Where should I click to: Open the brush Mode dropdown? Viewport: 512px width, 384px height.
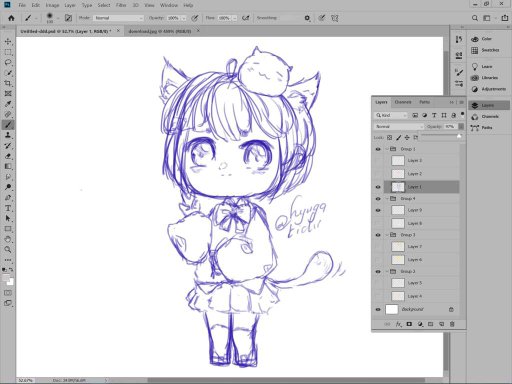[x=118, y=18]
